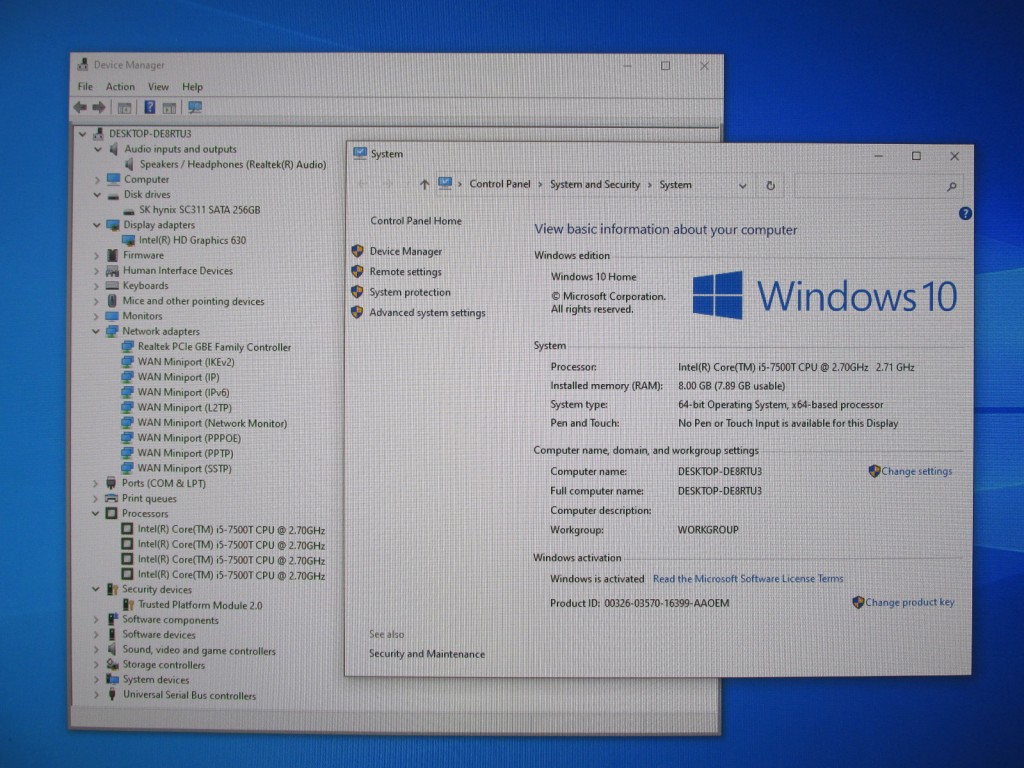Viewport: 1024px width, 768px height.
Task: Select the Speakers / Headphones speaker icon
Action: click(129, 164)
